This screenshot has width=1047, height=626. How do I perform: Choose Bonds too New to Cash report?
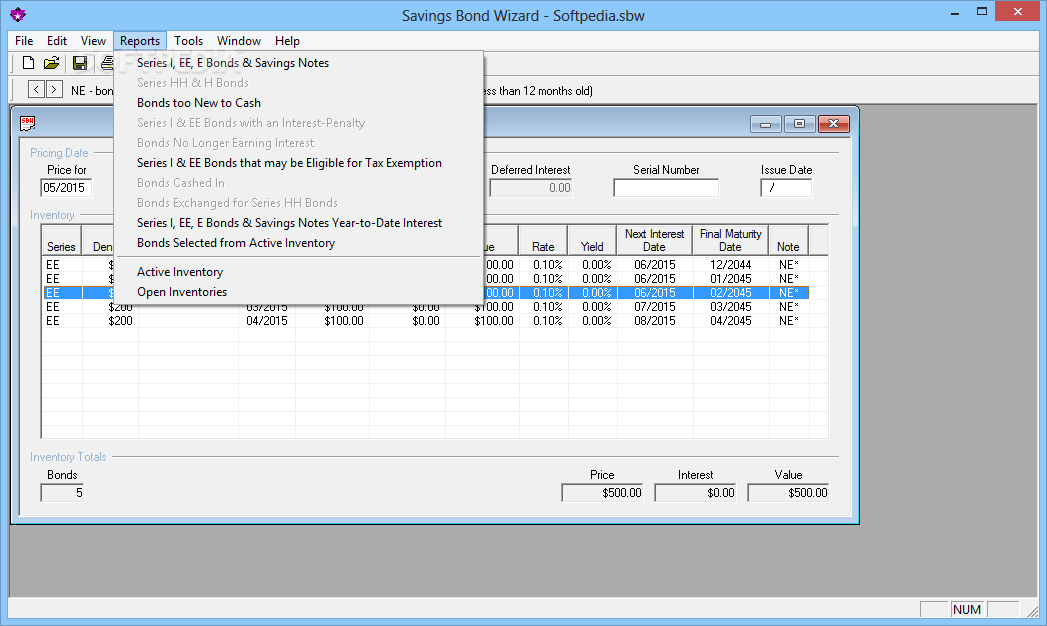298,103
